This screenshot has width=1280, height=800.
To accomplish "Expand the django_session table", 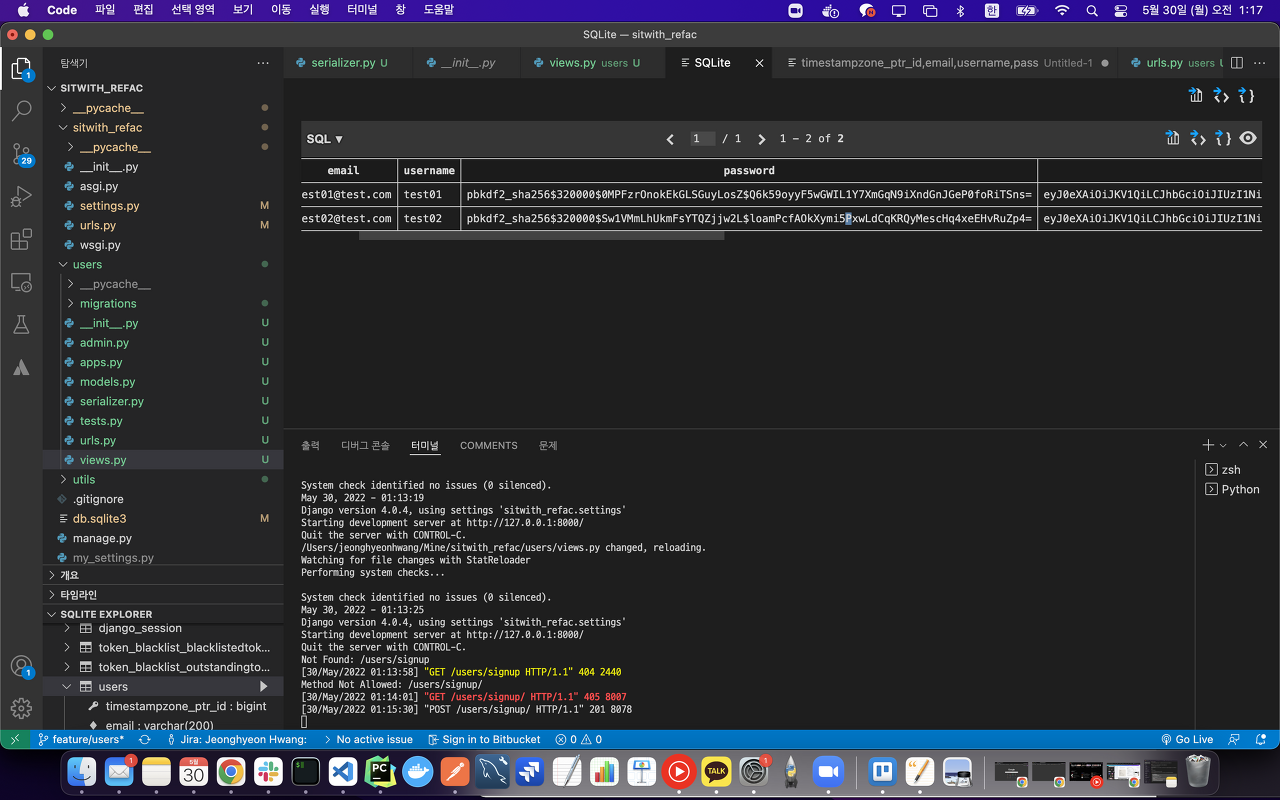I will point(69,628).
